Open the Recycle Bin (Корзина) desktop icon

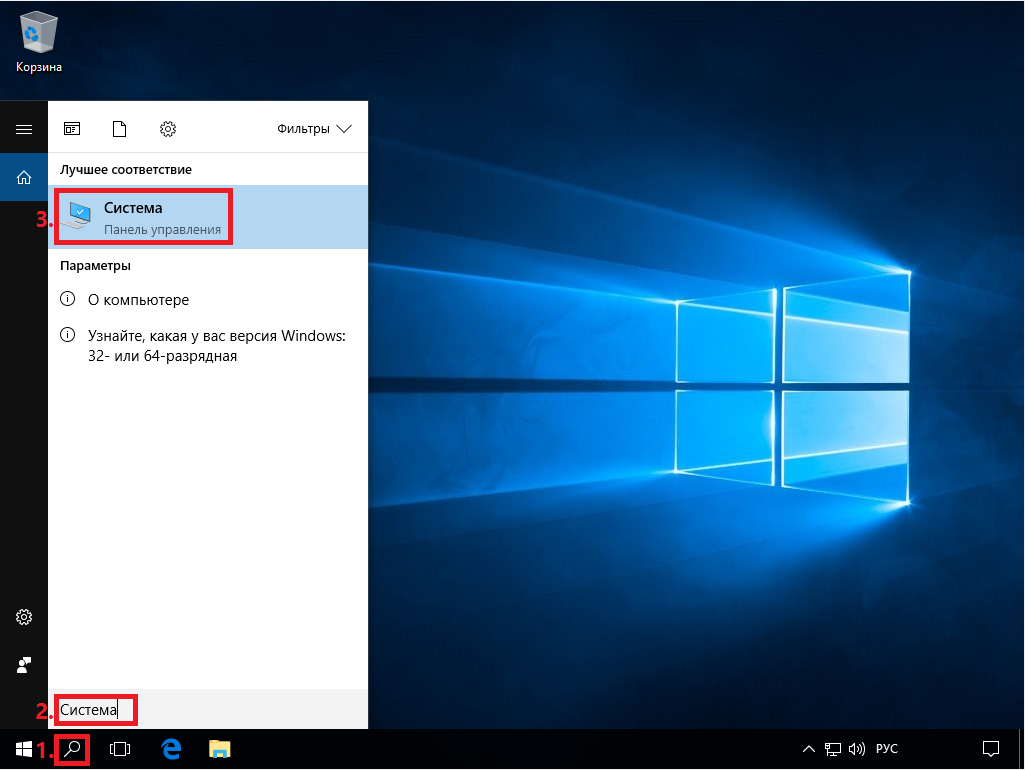click(38, 40)
